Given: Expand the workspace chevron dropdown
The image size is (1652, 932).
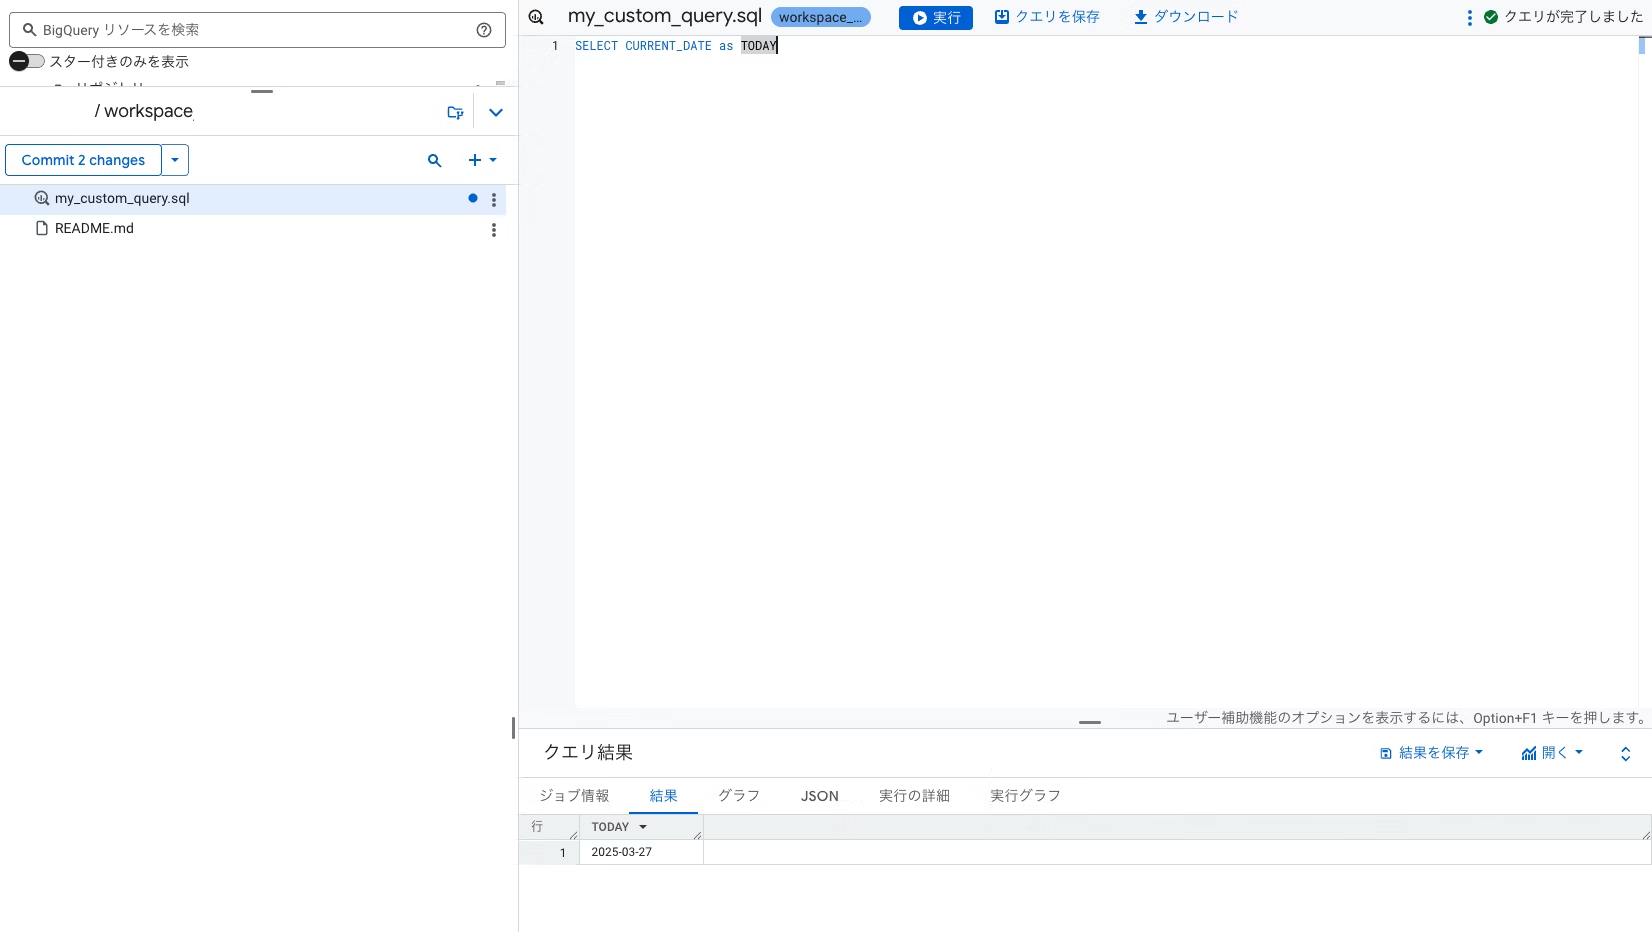Looking at the screenshot, I should coord(496,112).
